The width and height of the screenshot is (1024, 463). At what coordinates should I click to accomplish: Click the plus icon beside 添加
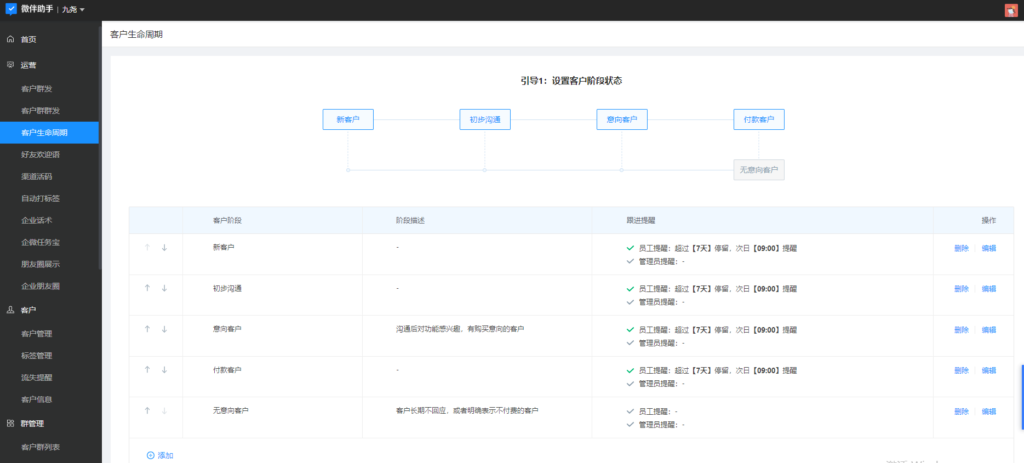tap(151, 455)
